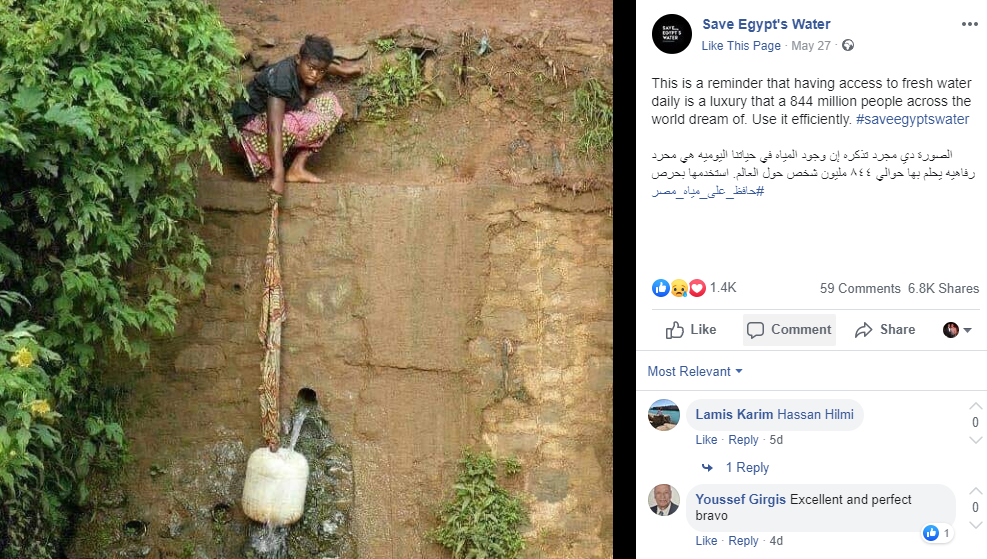Open the #saveegyptswater hashtag link
Image resolution: width=987 pixels, height=559 pixels.
(913, 119)
